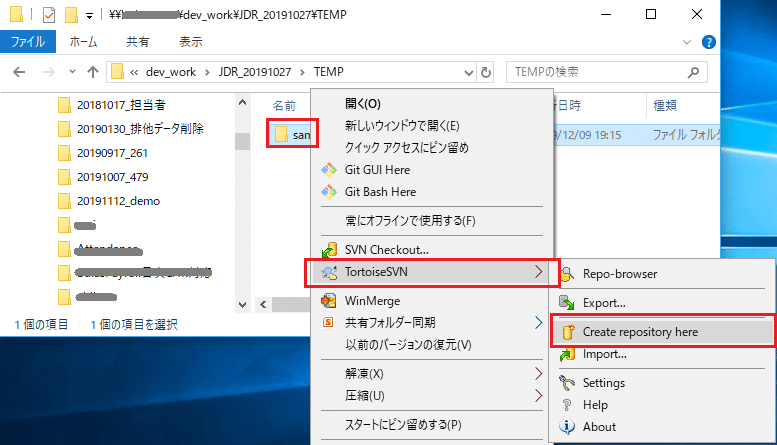Click the Import icon in submenu
The width and height of the screenshot is (777, 445).
point(567,354)
